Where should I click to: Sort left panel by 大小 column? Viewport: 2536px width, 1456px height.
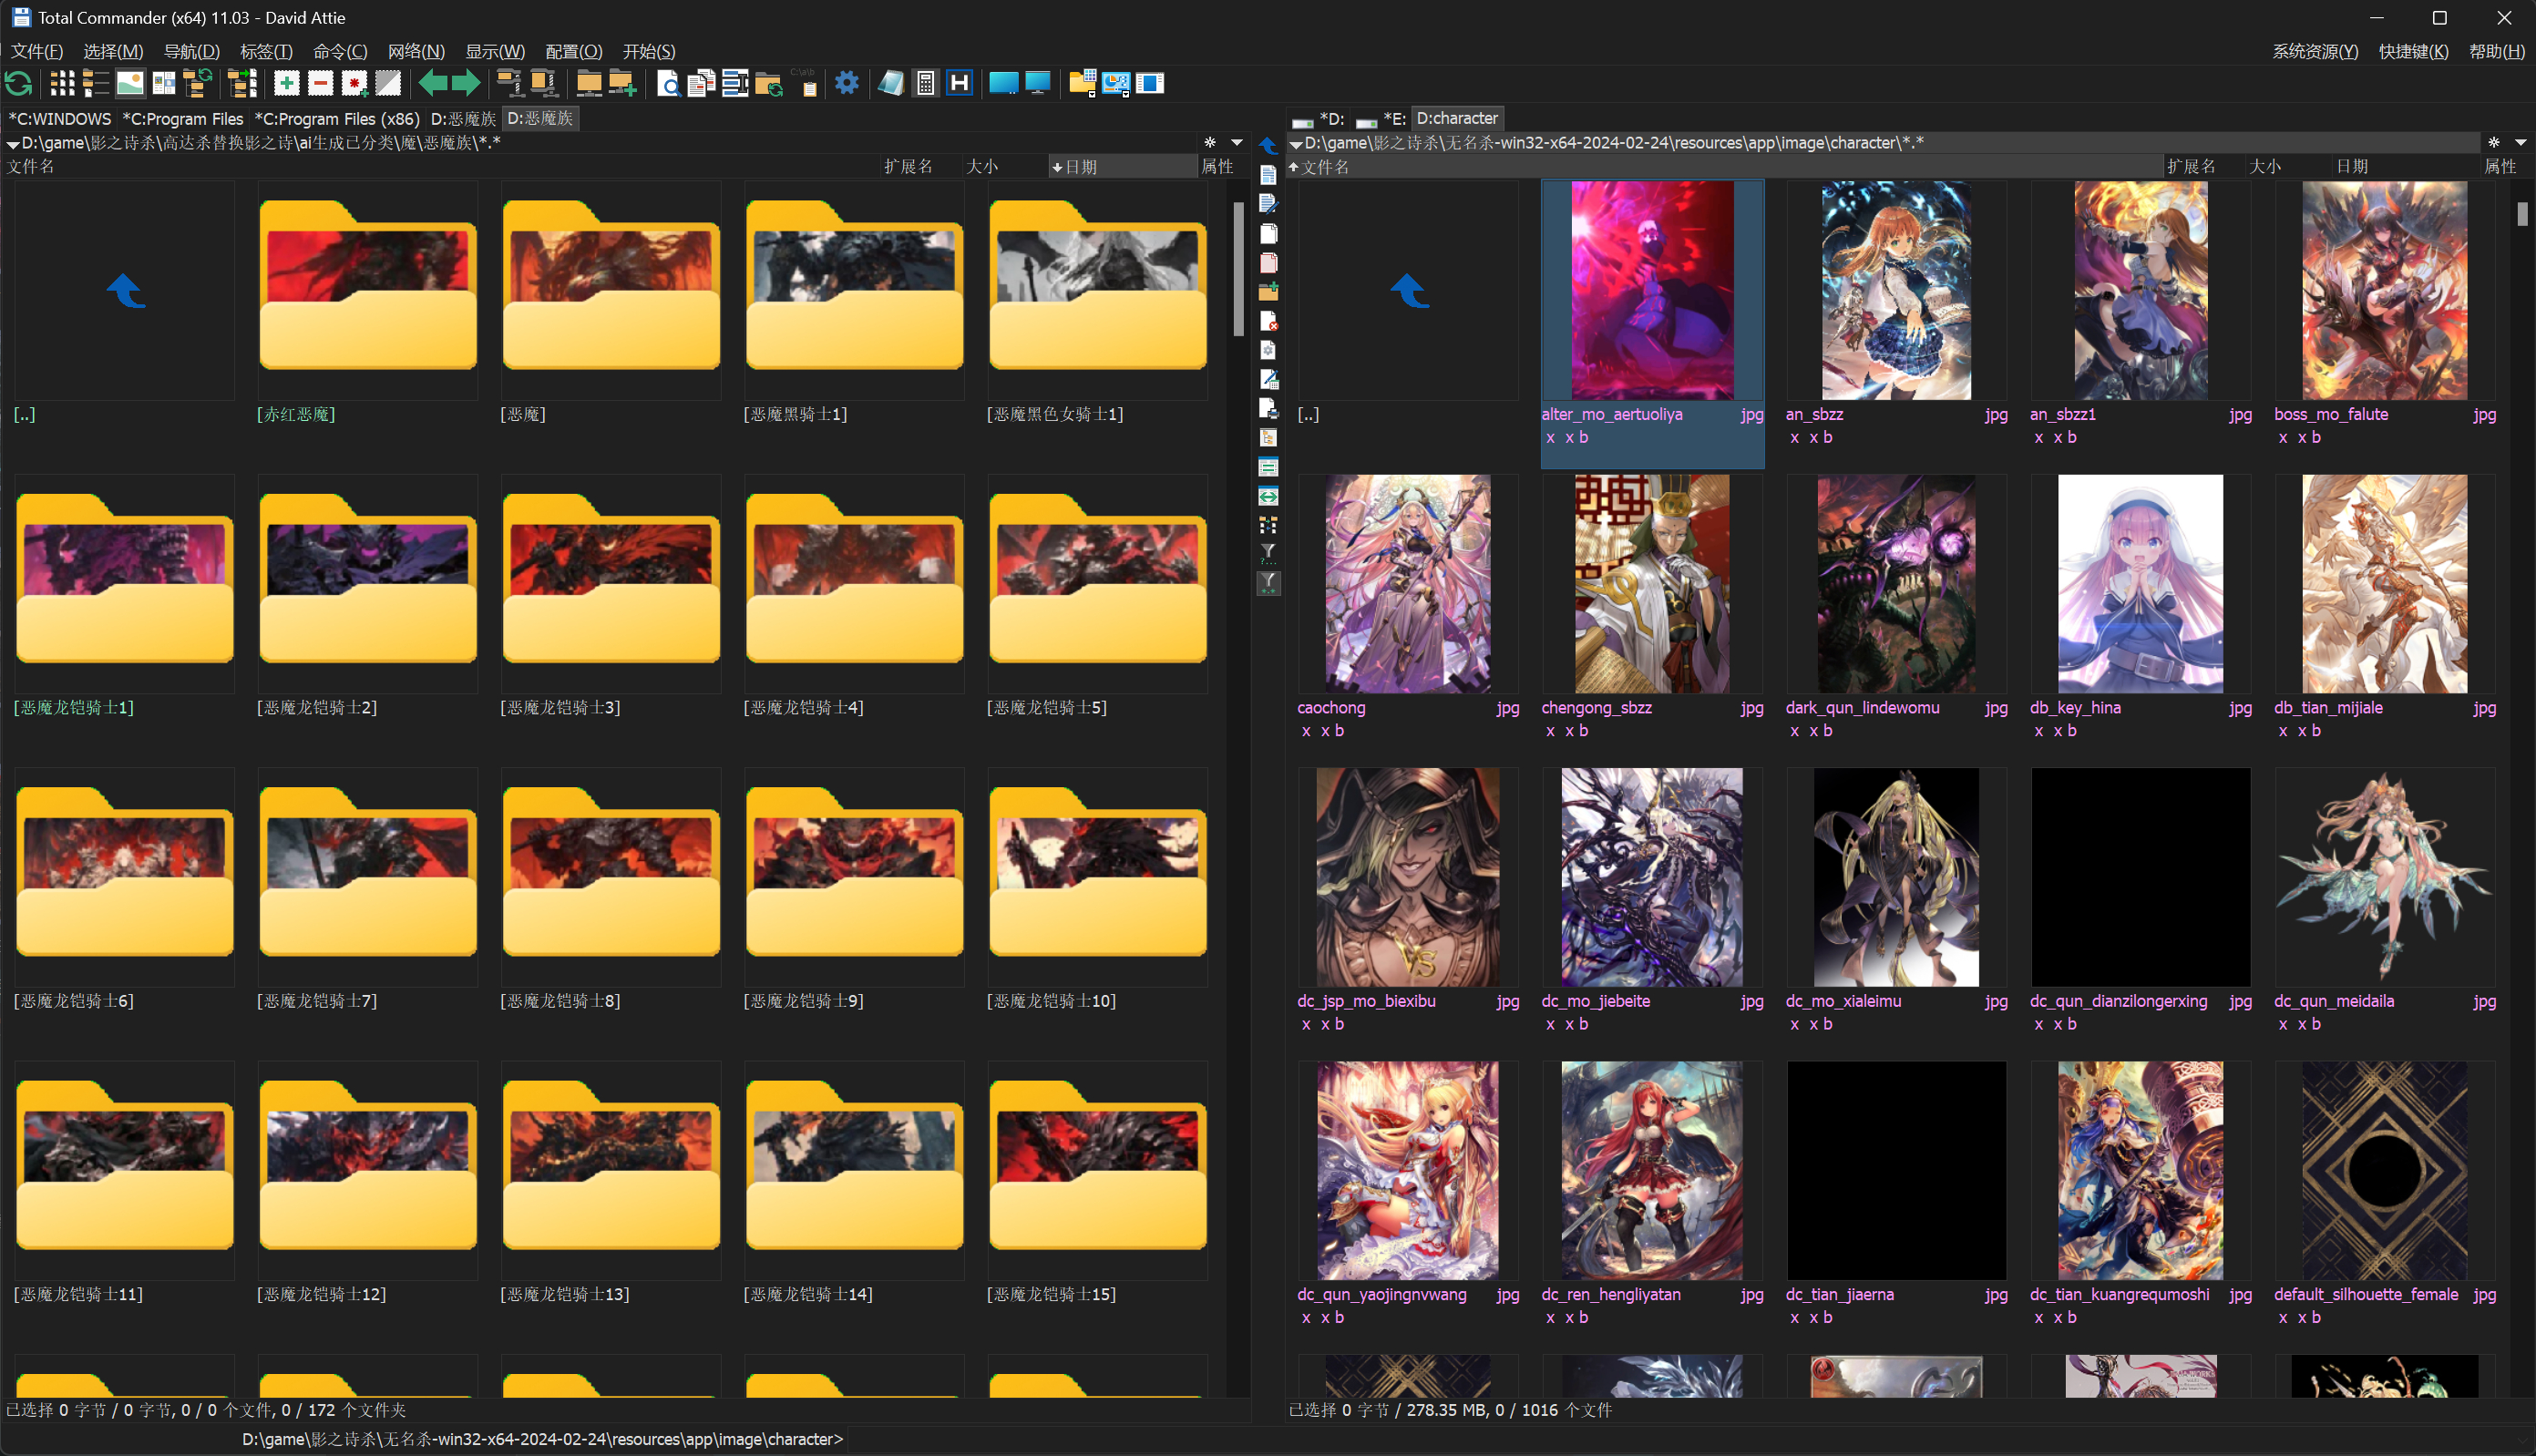coord(1004,166)
